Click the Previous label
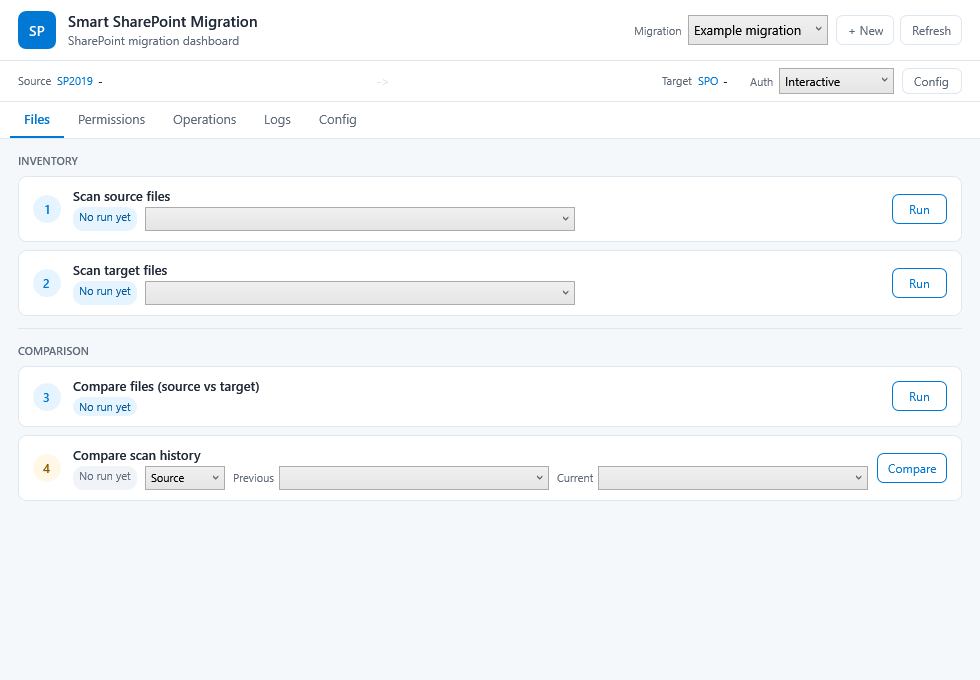The height and width of the screenshot is (680, 980). tap(253, 478)
